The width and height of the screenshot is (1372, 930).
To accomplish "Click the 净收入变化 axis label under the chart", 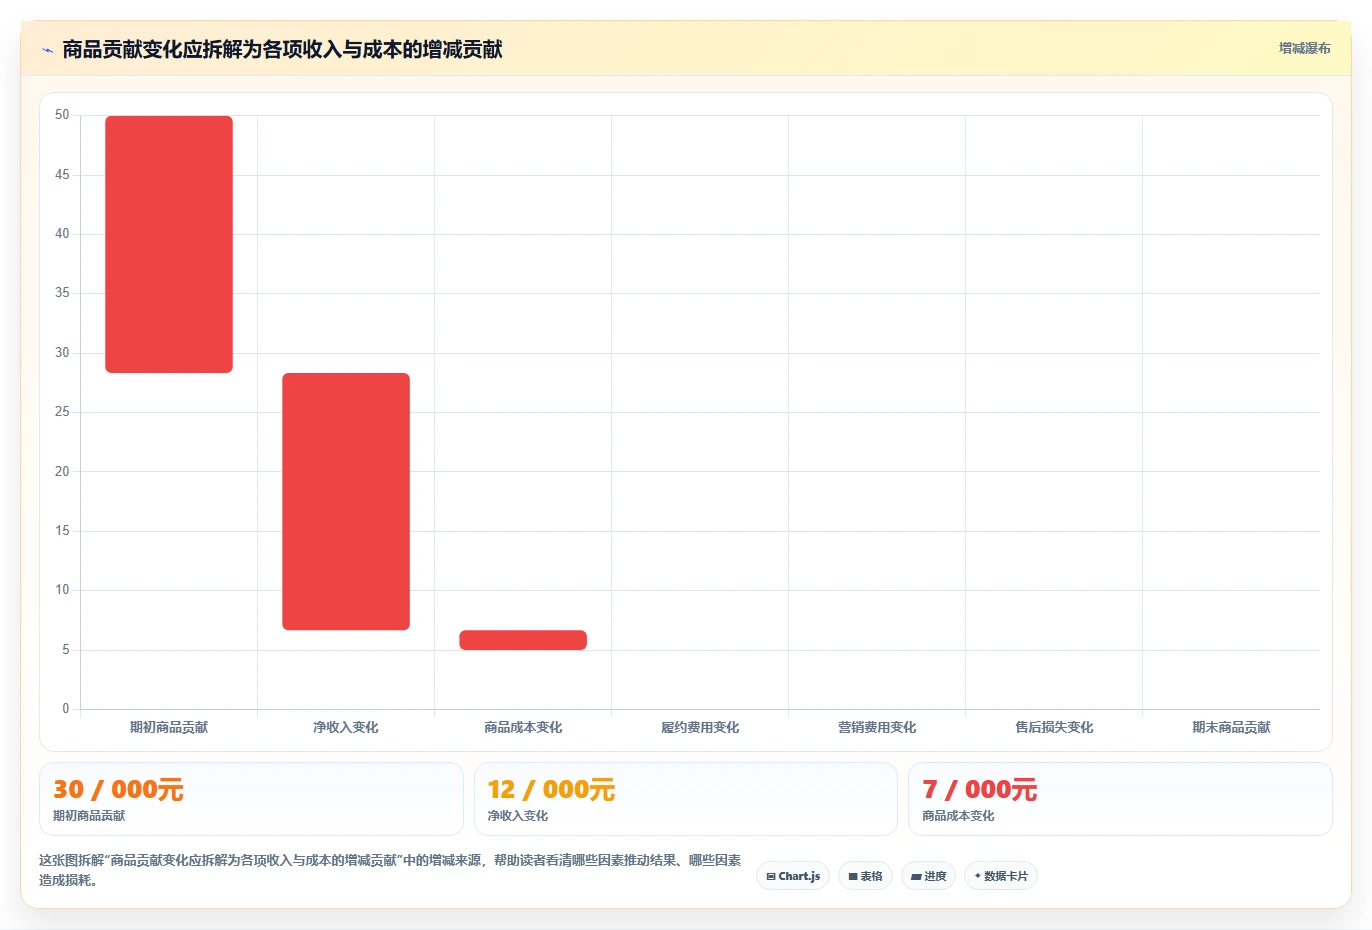I will (x=346, y=727).
